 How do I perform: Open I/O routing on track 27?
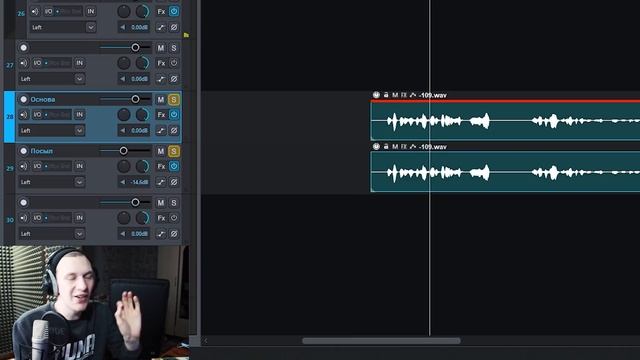click(x=37, y=63)
